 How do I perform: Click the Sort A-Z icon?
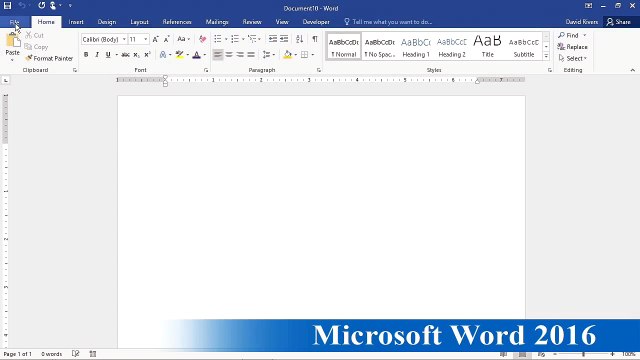[x=300, y=39]
